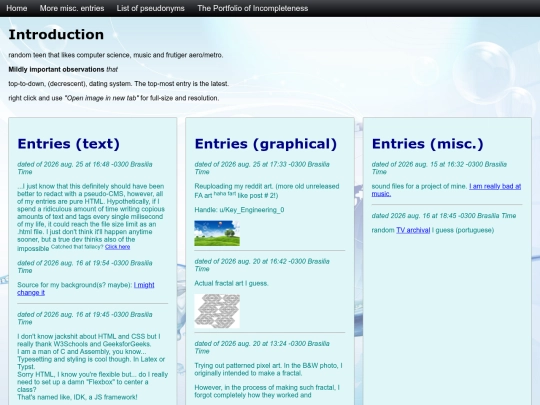The image size is (540, 405).
Task: Click date '2026 aug. 25 at 16:48' entry
Action: click(85, 168)
